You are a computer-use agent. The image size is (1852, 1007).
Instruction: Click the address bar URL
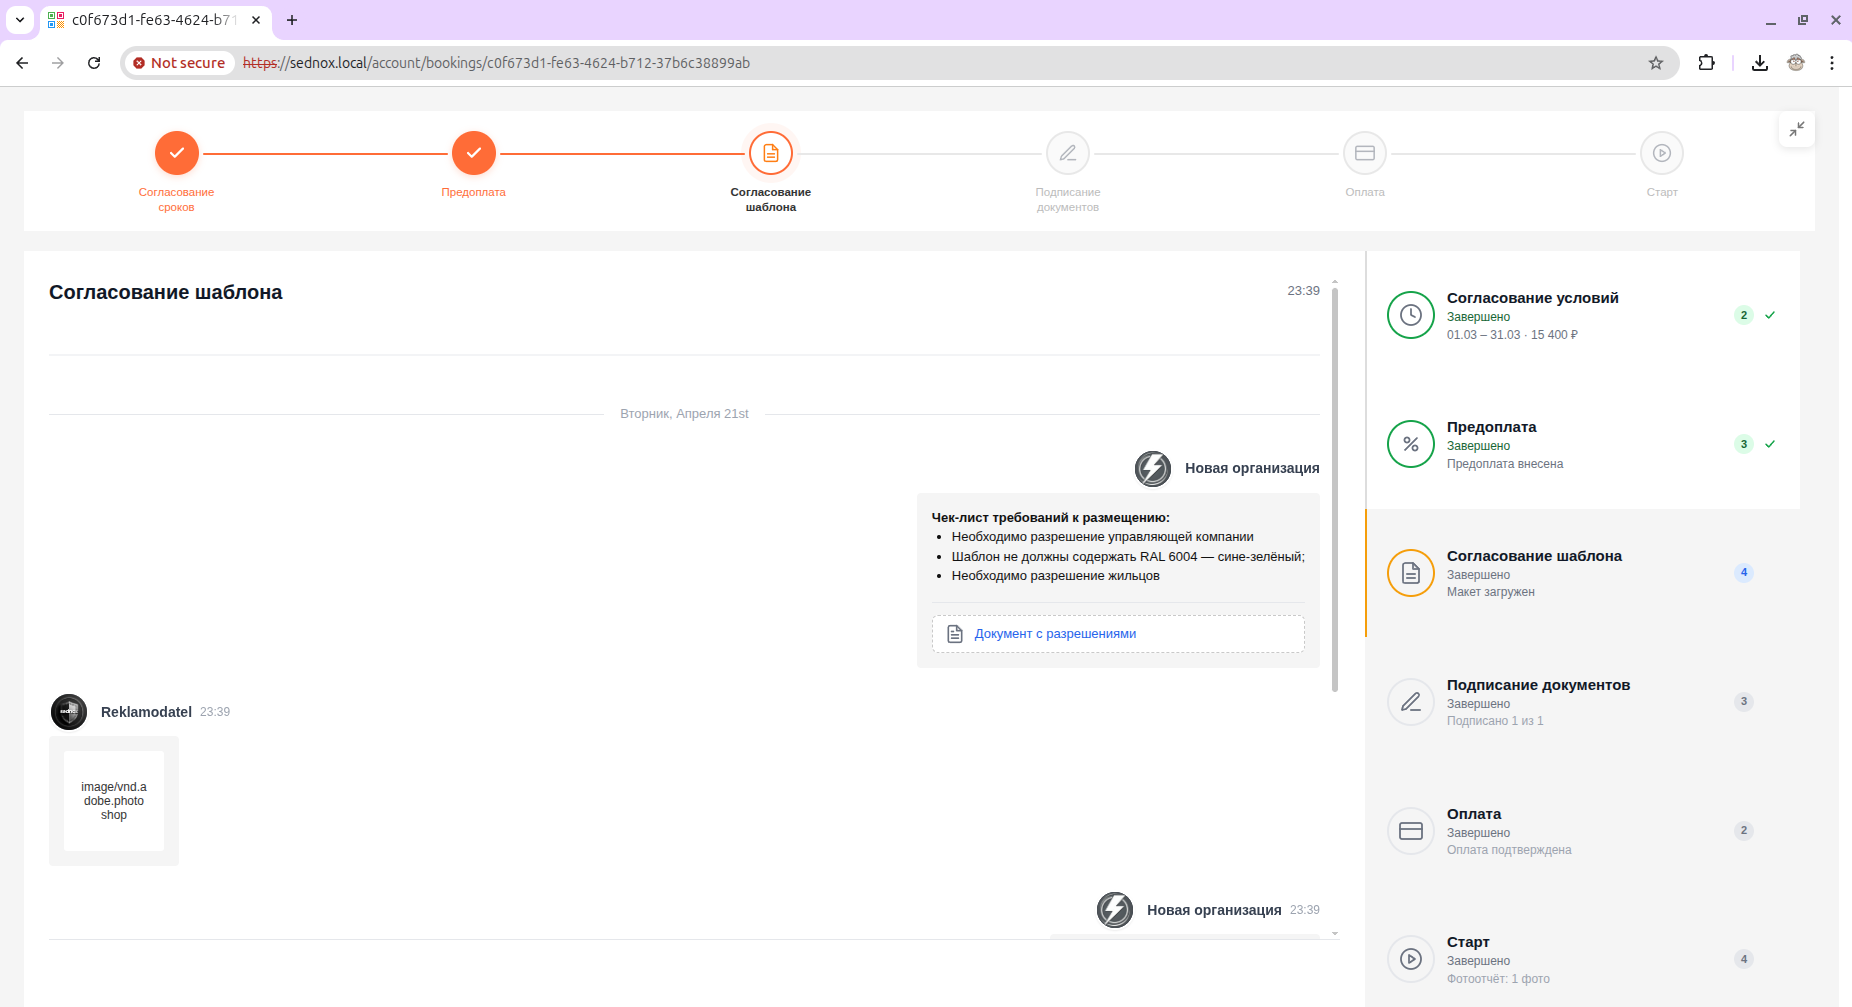tap(496, 63)
